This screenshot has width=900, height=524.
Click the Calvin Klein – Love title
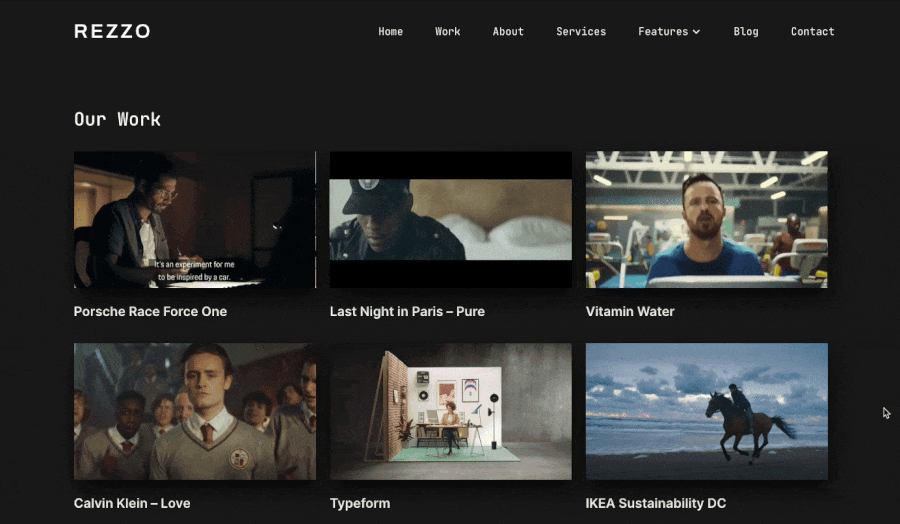point(132,503)
